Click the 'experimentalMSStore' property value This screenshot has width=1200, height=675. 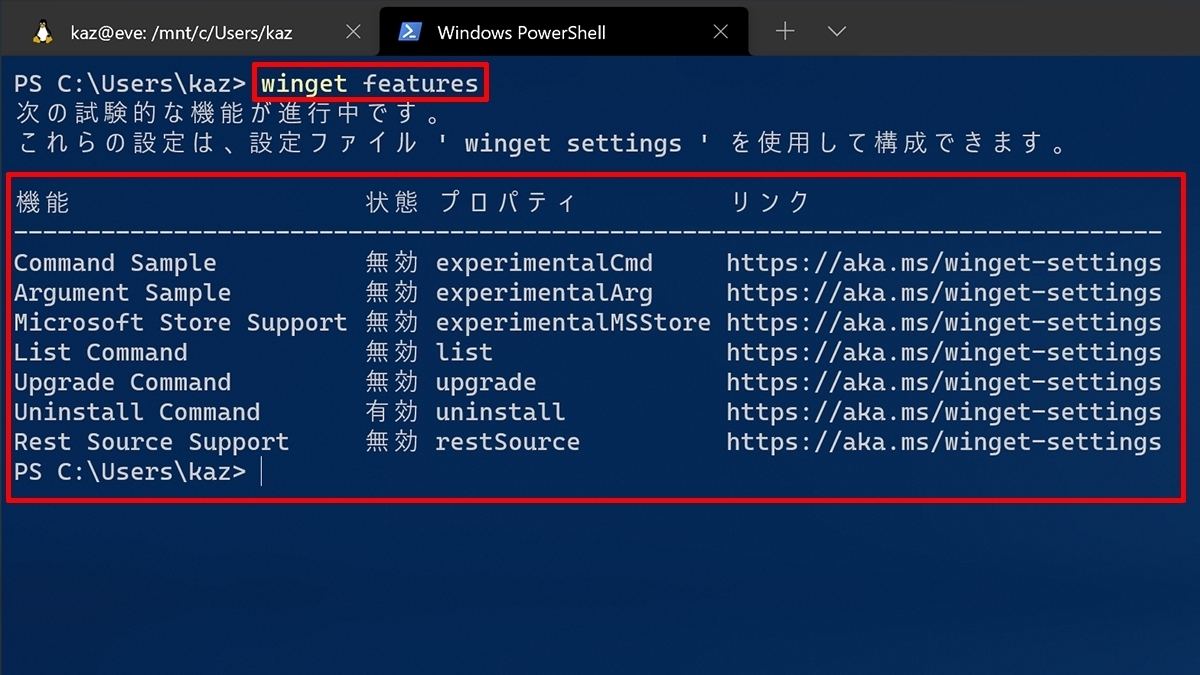(x=573, y=323)
